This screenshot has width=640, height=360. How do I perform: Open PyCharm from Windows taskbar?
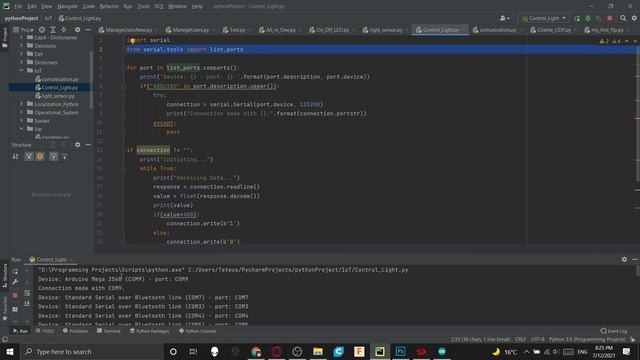coord(380,351)
